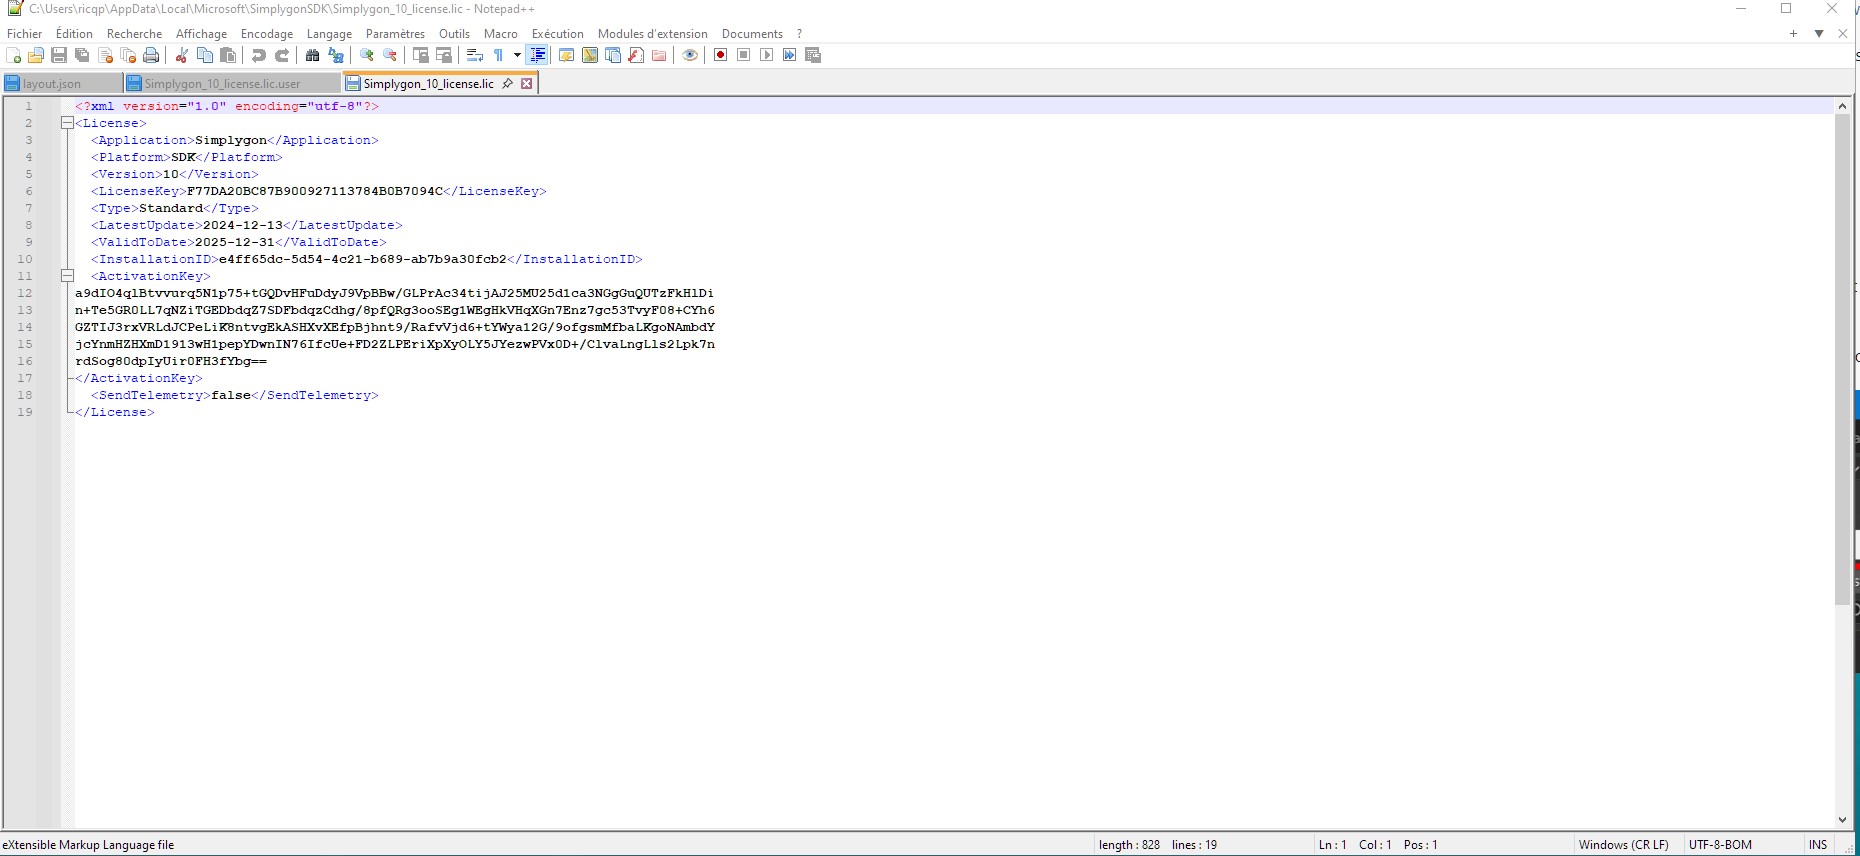1860x856 pixels.
Task: Open the Fichier menu
Action: point(25,34)
